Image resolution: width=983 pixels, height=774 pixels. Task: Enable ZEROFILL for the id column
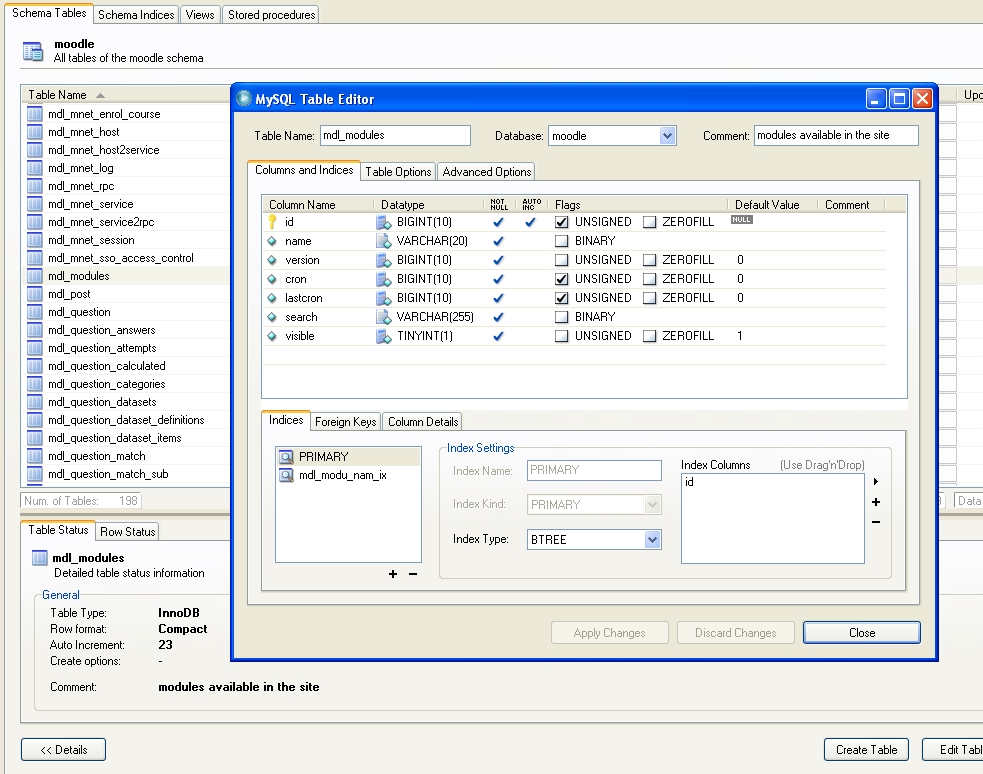pos(649,222)
